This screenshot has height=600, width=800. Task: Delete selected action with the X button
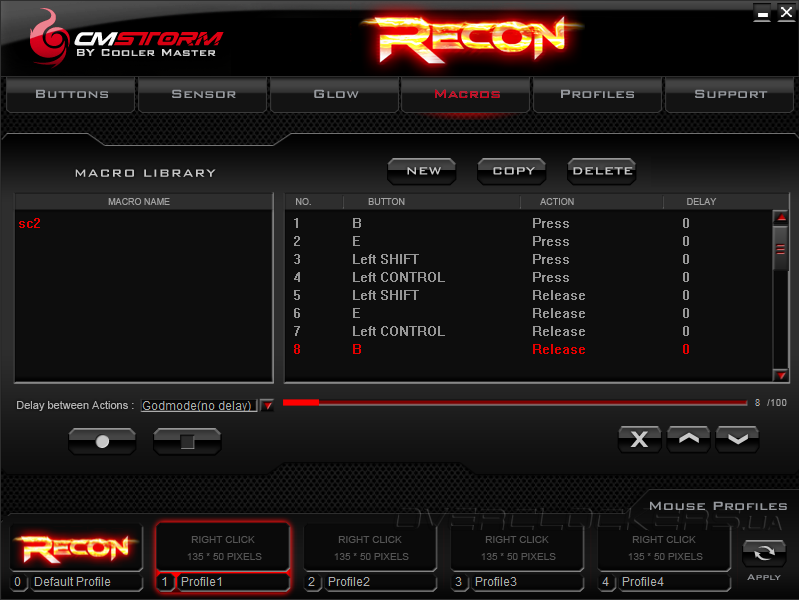(x=639, y=439)
